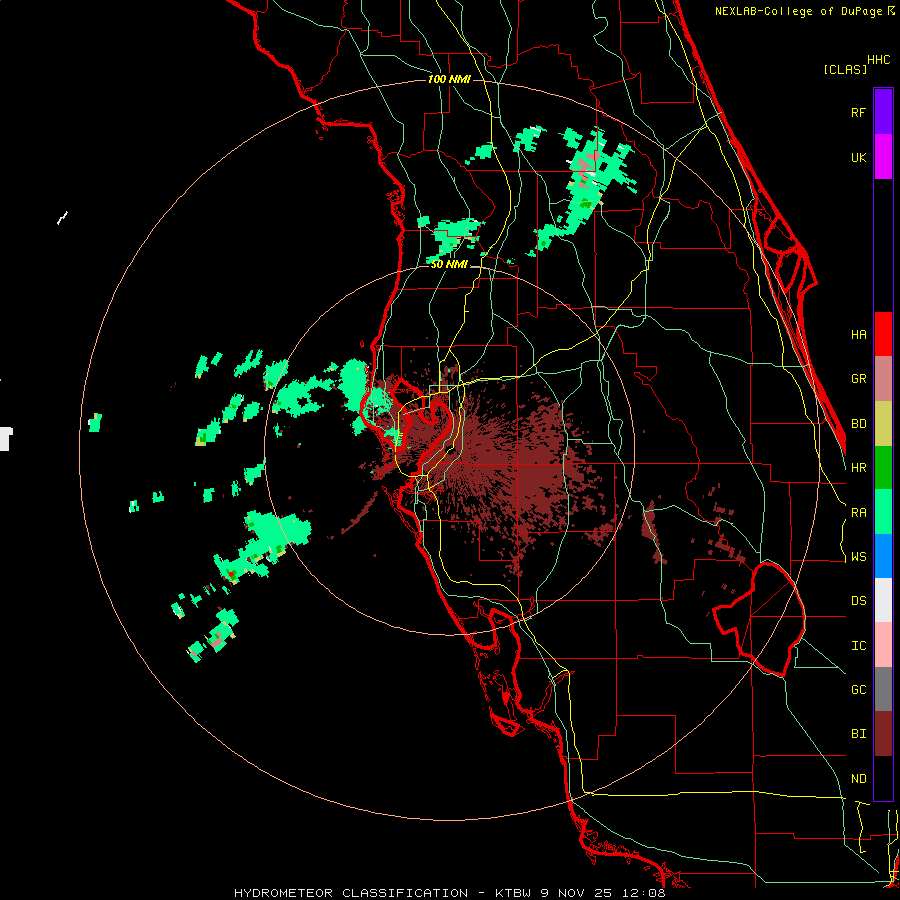Click the HA red legend swatch
900x900 pixels.
click(x=883, y=334)
